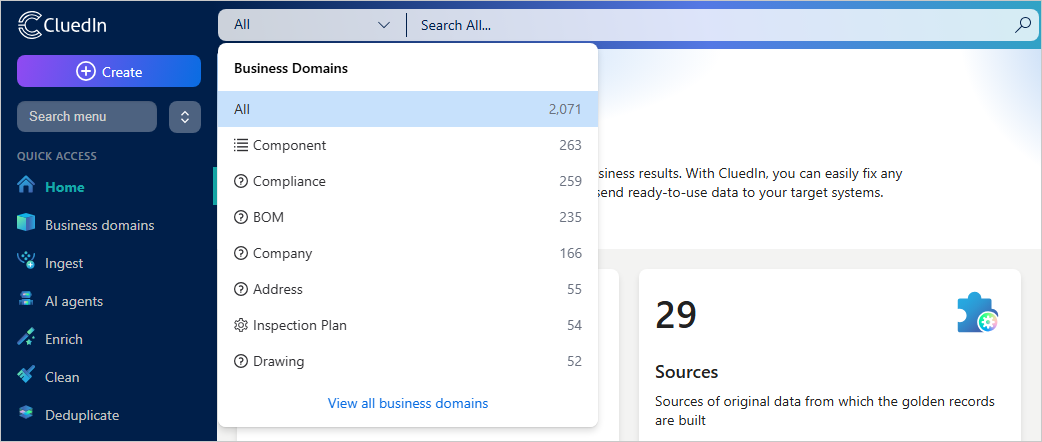Click the Create button

109,71
